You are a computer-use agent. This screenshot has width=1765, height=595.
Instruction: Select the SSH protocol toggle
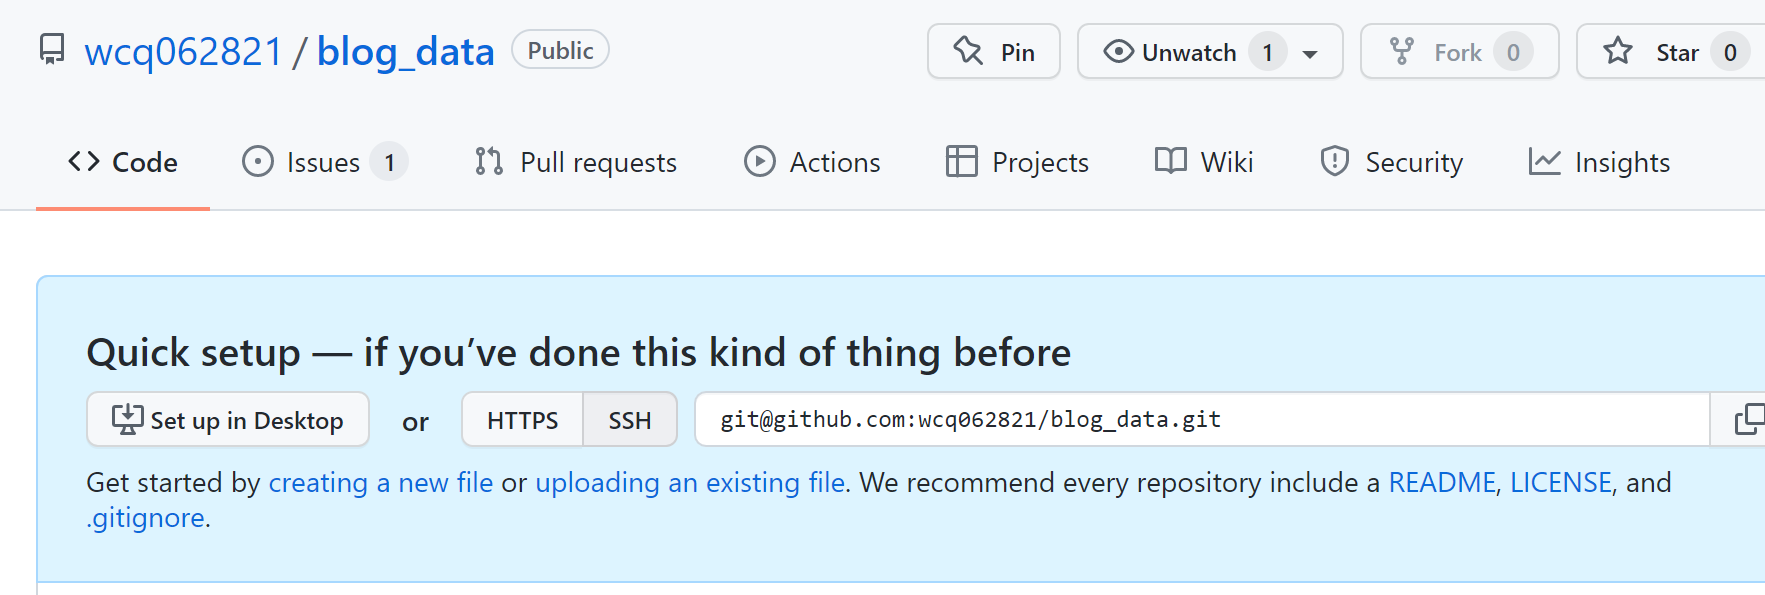[x=630, y=420]
